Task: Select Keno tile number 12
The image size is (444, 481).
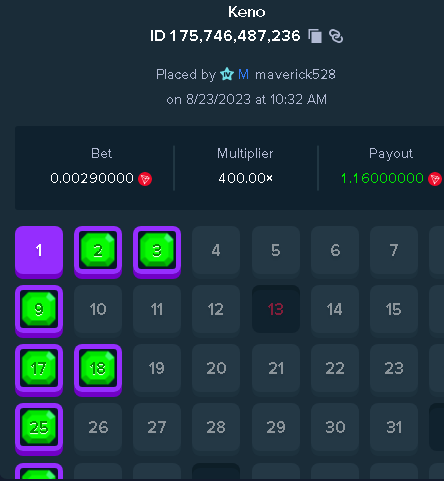Action: [x=216, y=310]
